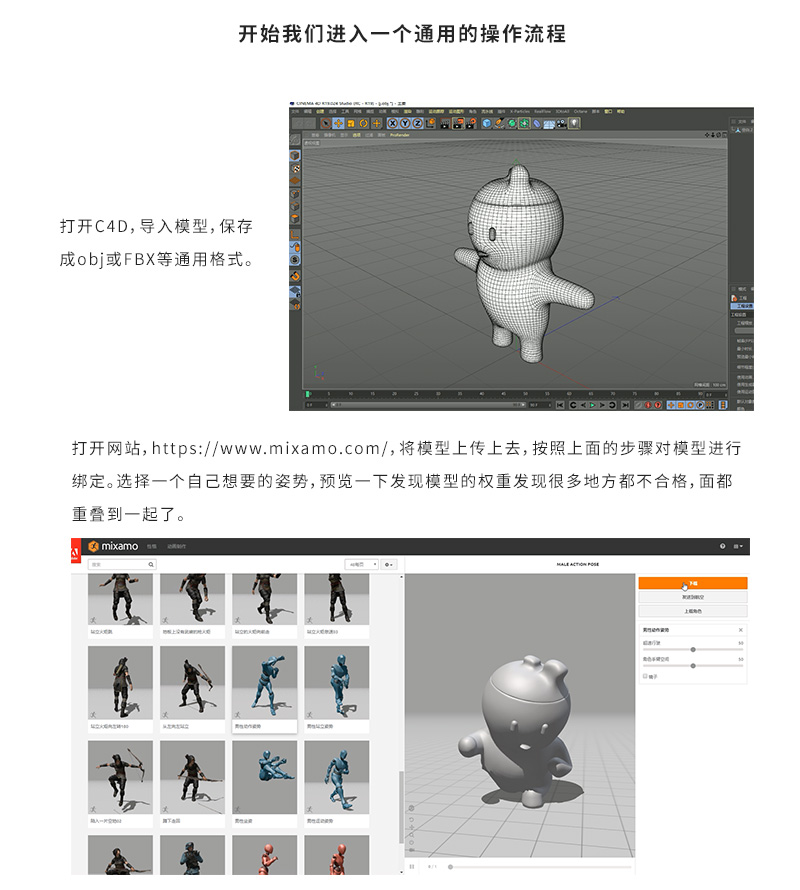The image size is (800, 890).
Task: Click the current frame field in C4D
Action: 716,394
